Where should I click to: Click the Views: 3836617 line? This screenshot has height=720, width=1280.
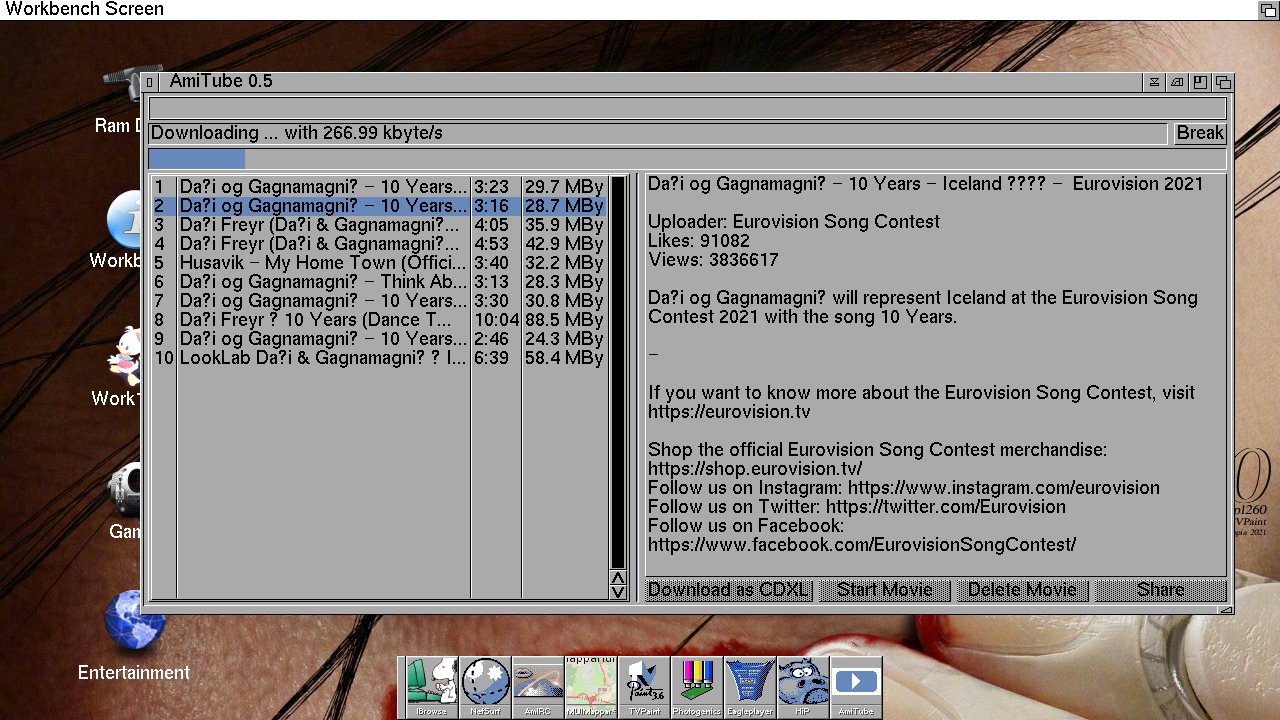713,260
